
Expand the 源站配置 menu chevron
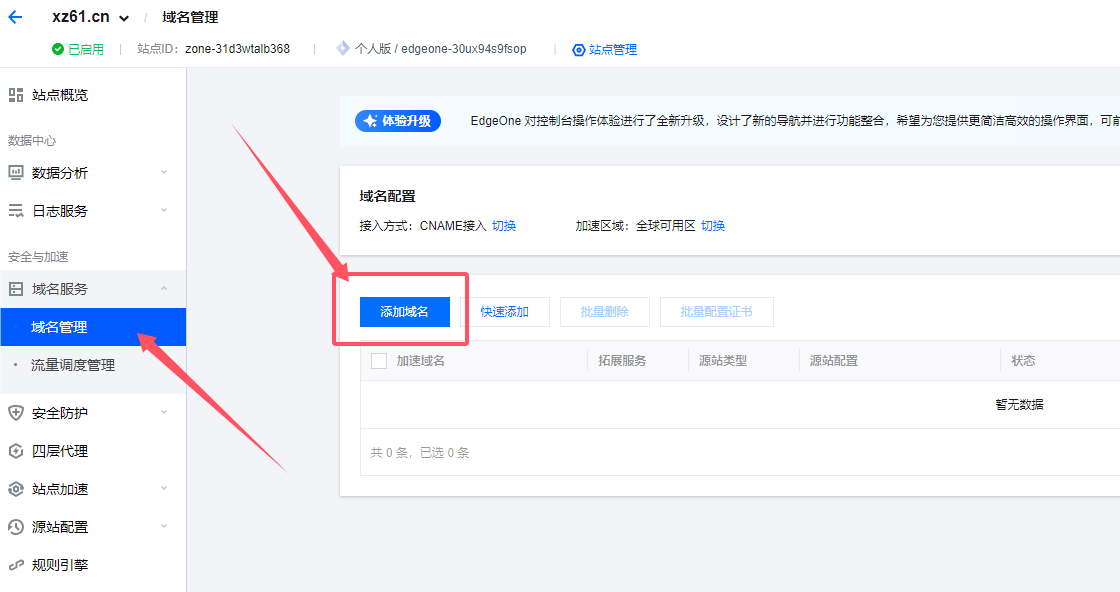(x=164, y=526)
